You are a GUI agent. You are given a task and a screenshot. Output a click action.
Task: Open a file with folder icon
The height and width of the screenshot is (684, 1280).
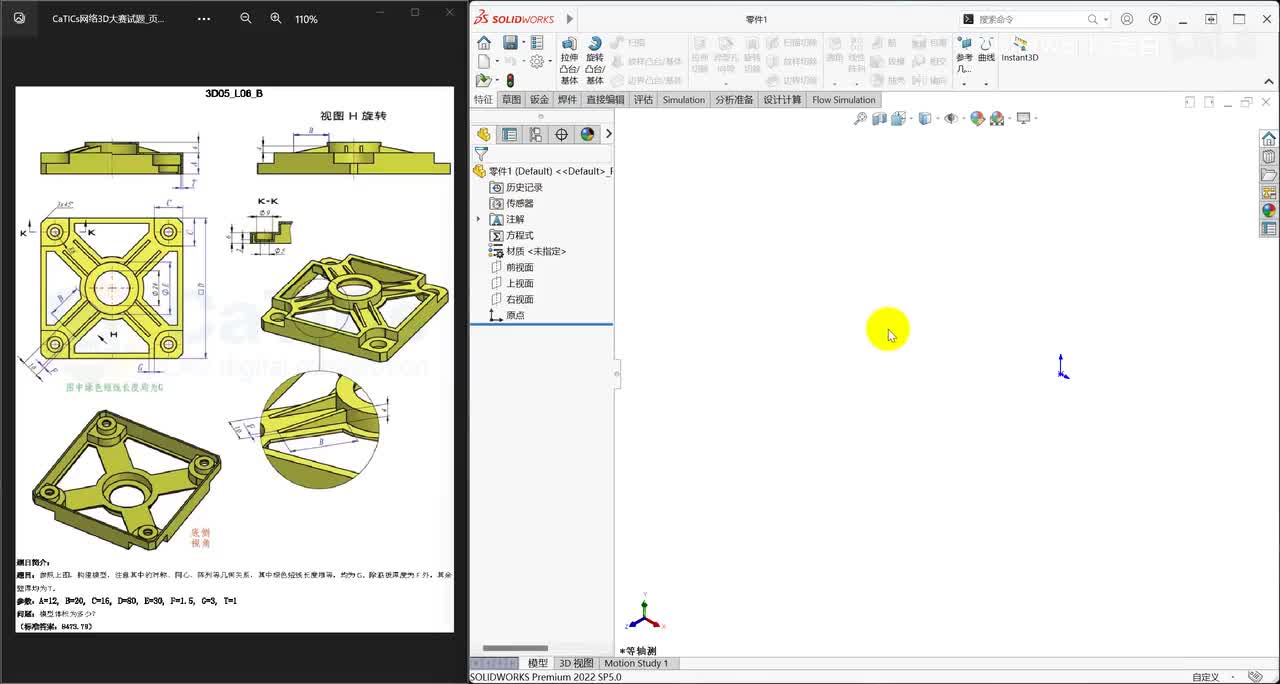click(x=483, y=81)
